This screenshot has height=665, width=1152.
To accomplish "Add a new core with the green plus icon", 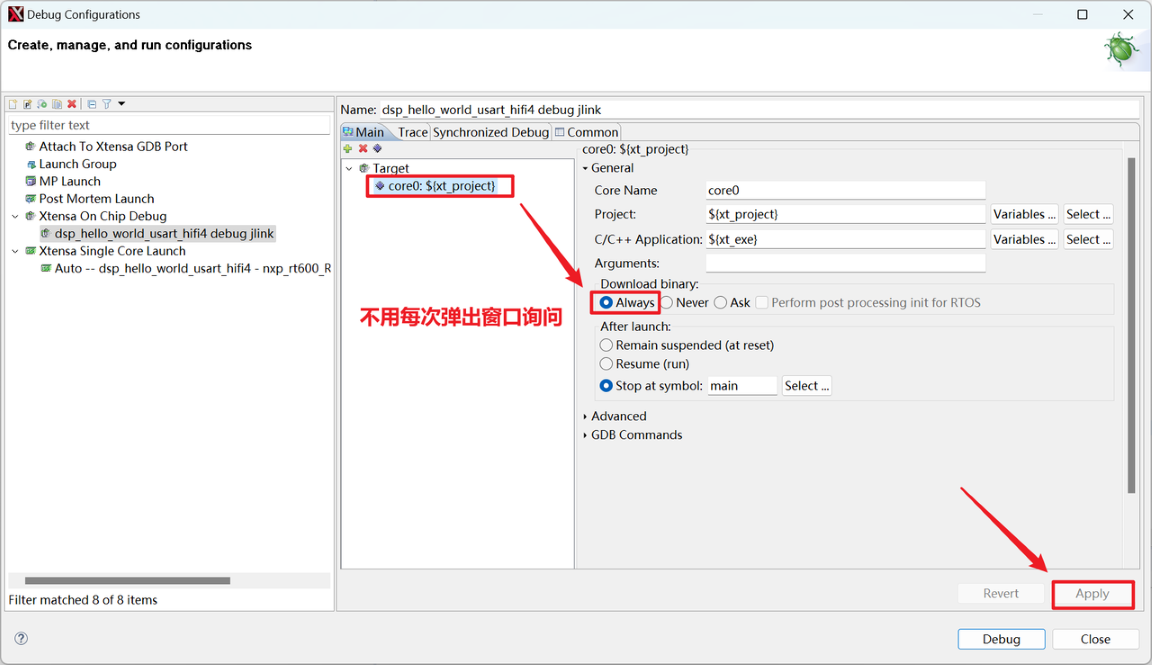I will point(347,148).
